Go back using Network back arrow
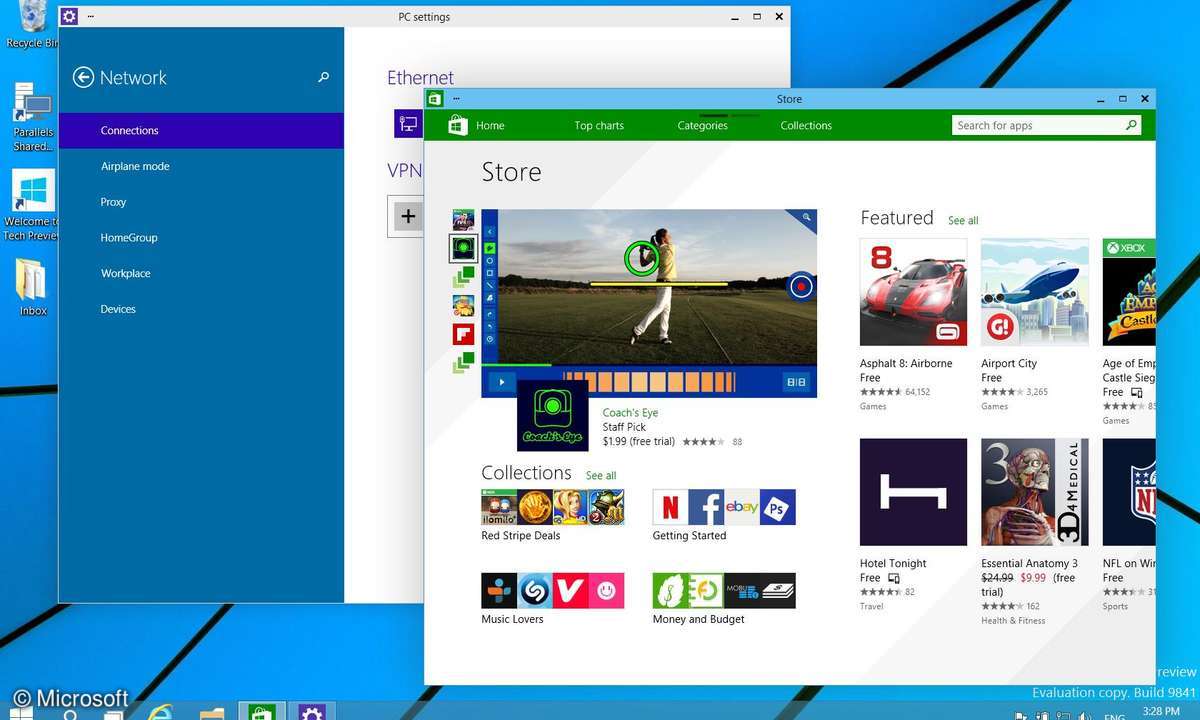1200x720 pixels. pos(83,77)
